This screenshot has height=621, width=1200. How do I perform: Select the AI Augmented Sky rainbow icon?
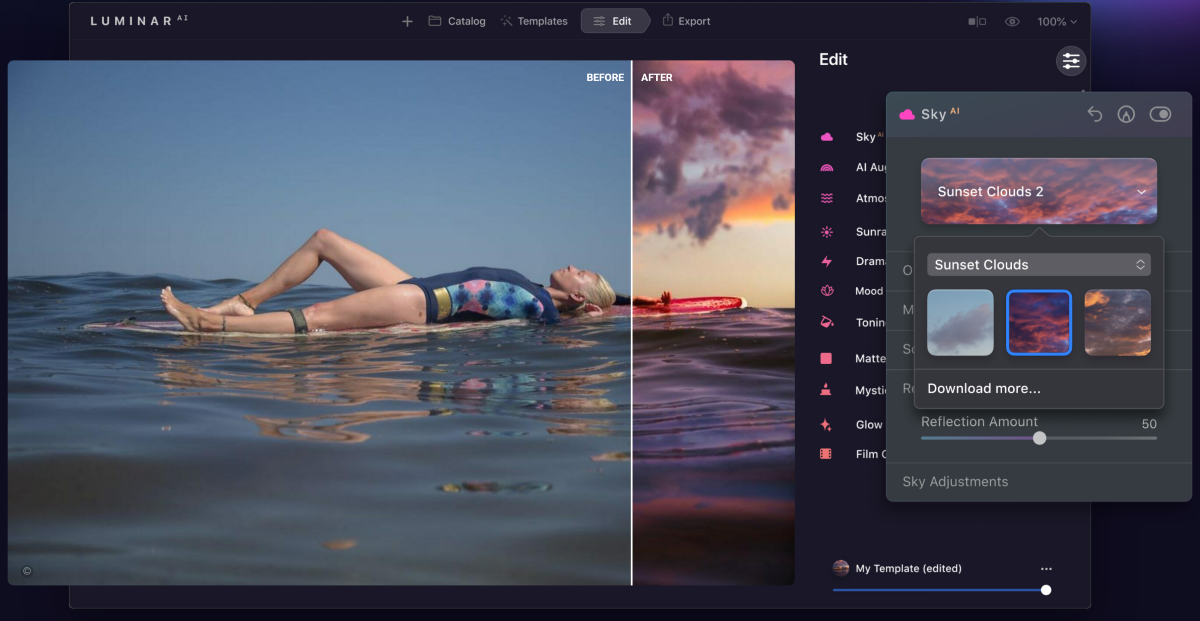(827, 168)
